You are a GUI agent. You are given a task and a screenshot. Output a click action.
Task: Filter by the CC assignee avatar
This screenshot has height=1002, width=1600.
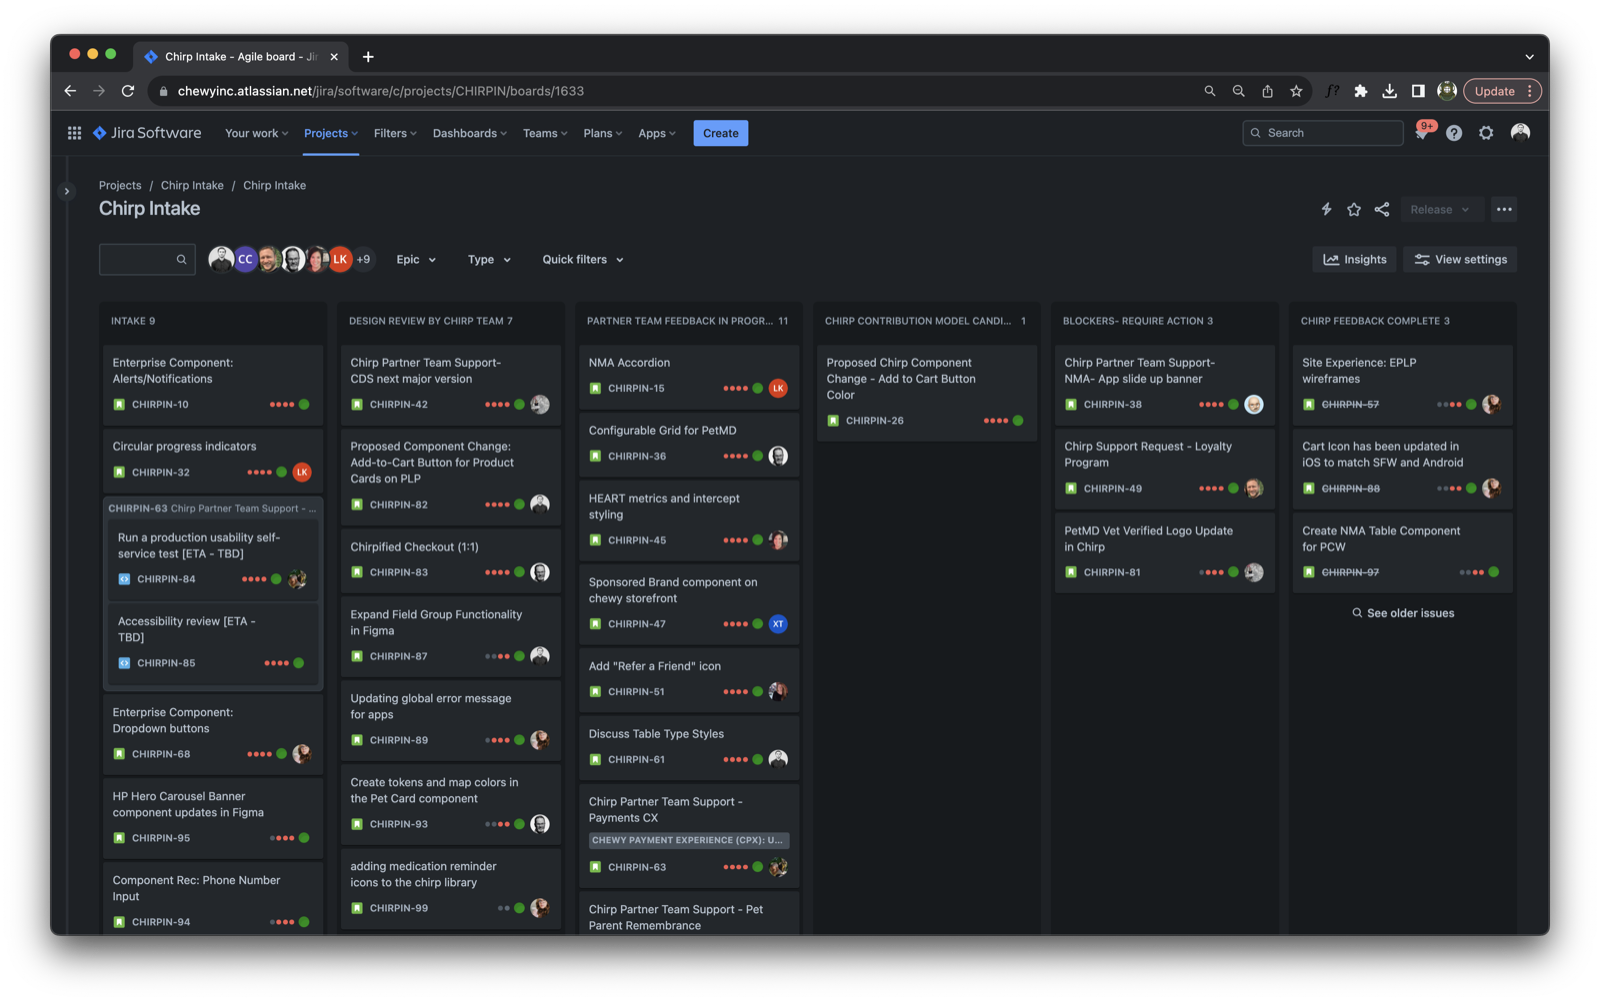point(245,259)
